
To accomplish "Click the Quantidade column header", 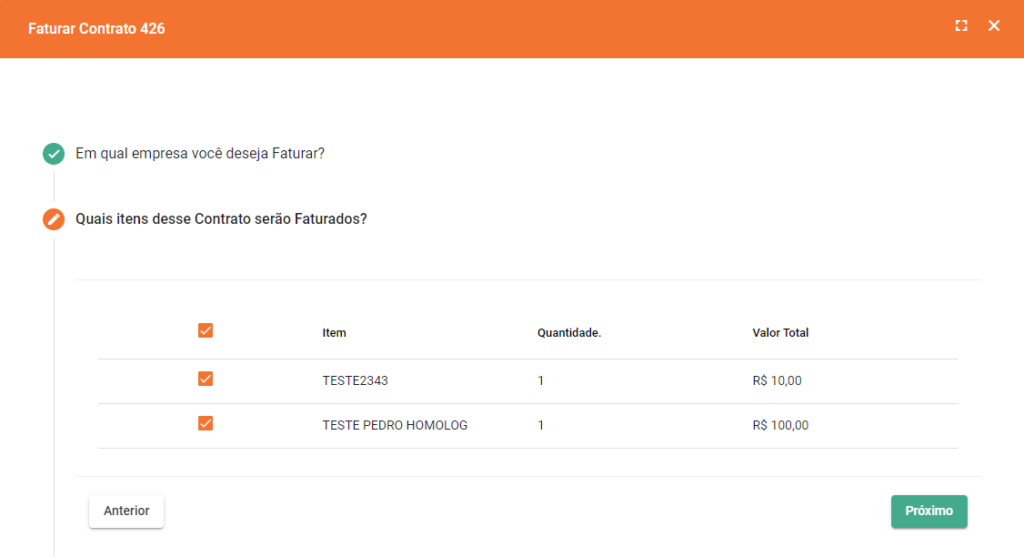I will point(569,333).
